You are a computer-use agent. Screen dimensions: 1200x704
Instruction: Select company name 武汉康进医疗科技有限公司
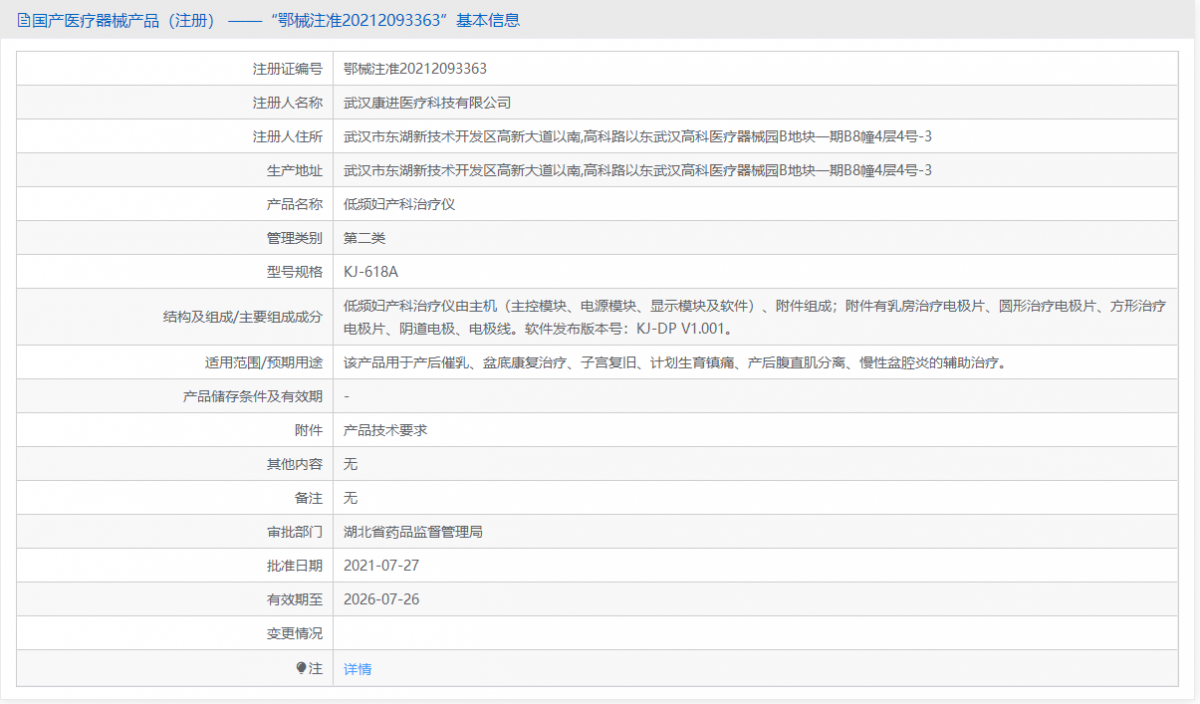(427, 103)
